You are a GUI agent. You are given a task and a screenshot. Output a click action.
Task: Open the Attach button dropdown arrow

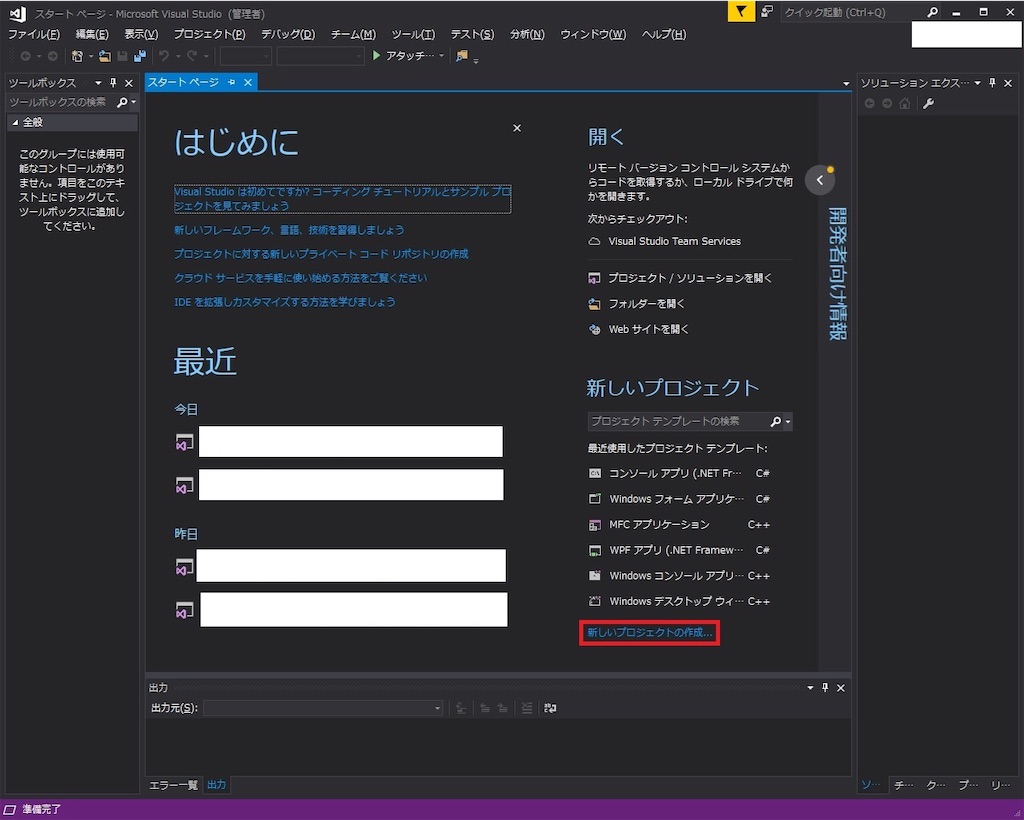(441, 56)
